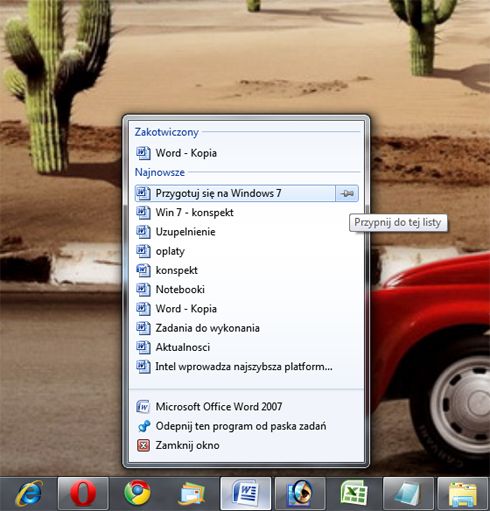Open recent document 'Notebooki'

(x=247, y=289)
